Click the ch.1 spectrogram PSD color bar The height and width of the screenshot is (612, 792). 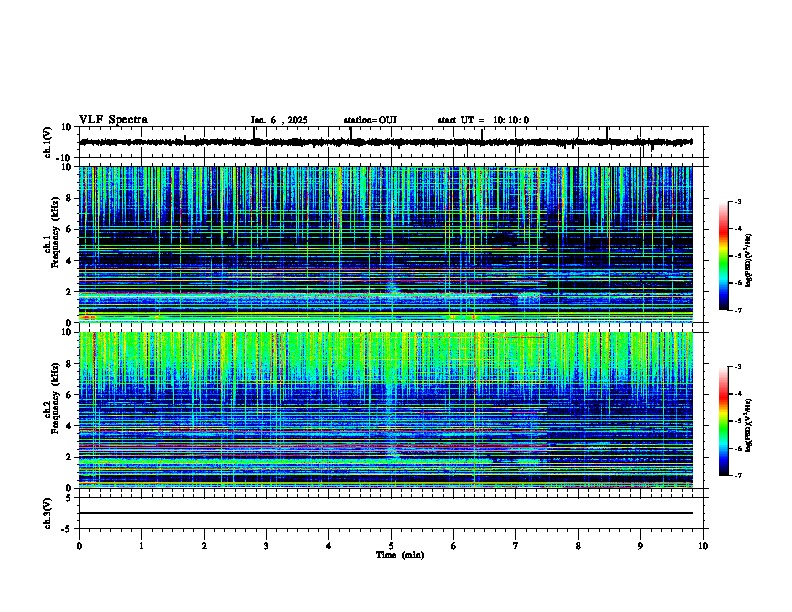tap(723, 256)
